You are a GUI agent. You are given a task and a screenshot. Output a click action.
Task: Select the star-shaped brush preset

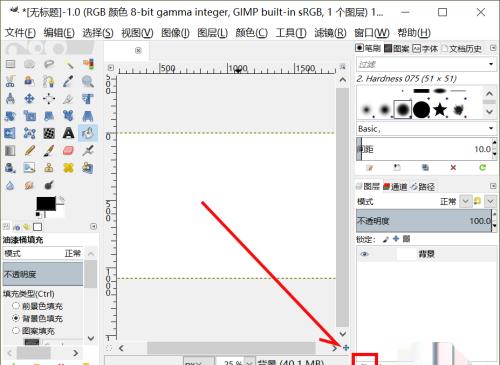coord(440,109)
